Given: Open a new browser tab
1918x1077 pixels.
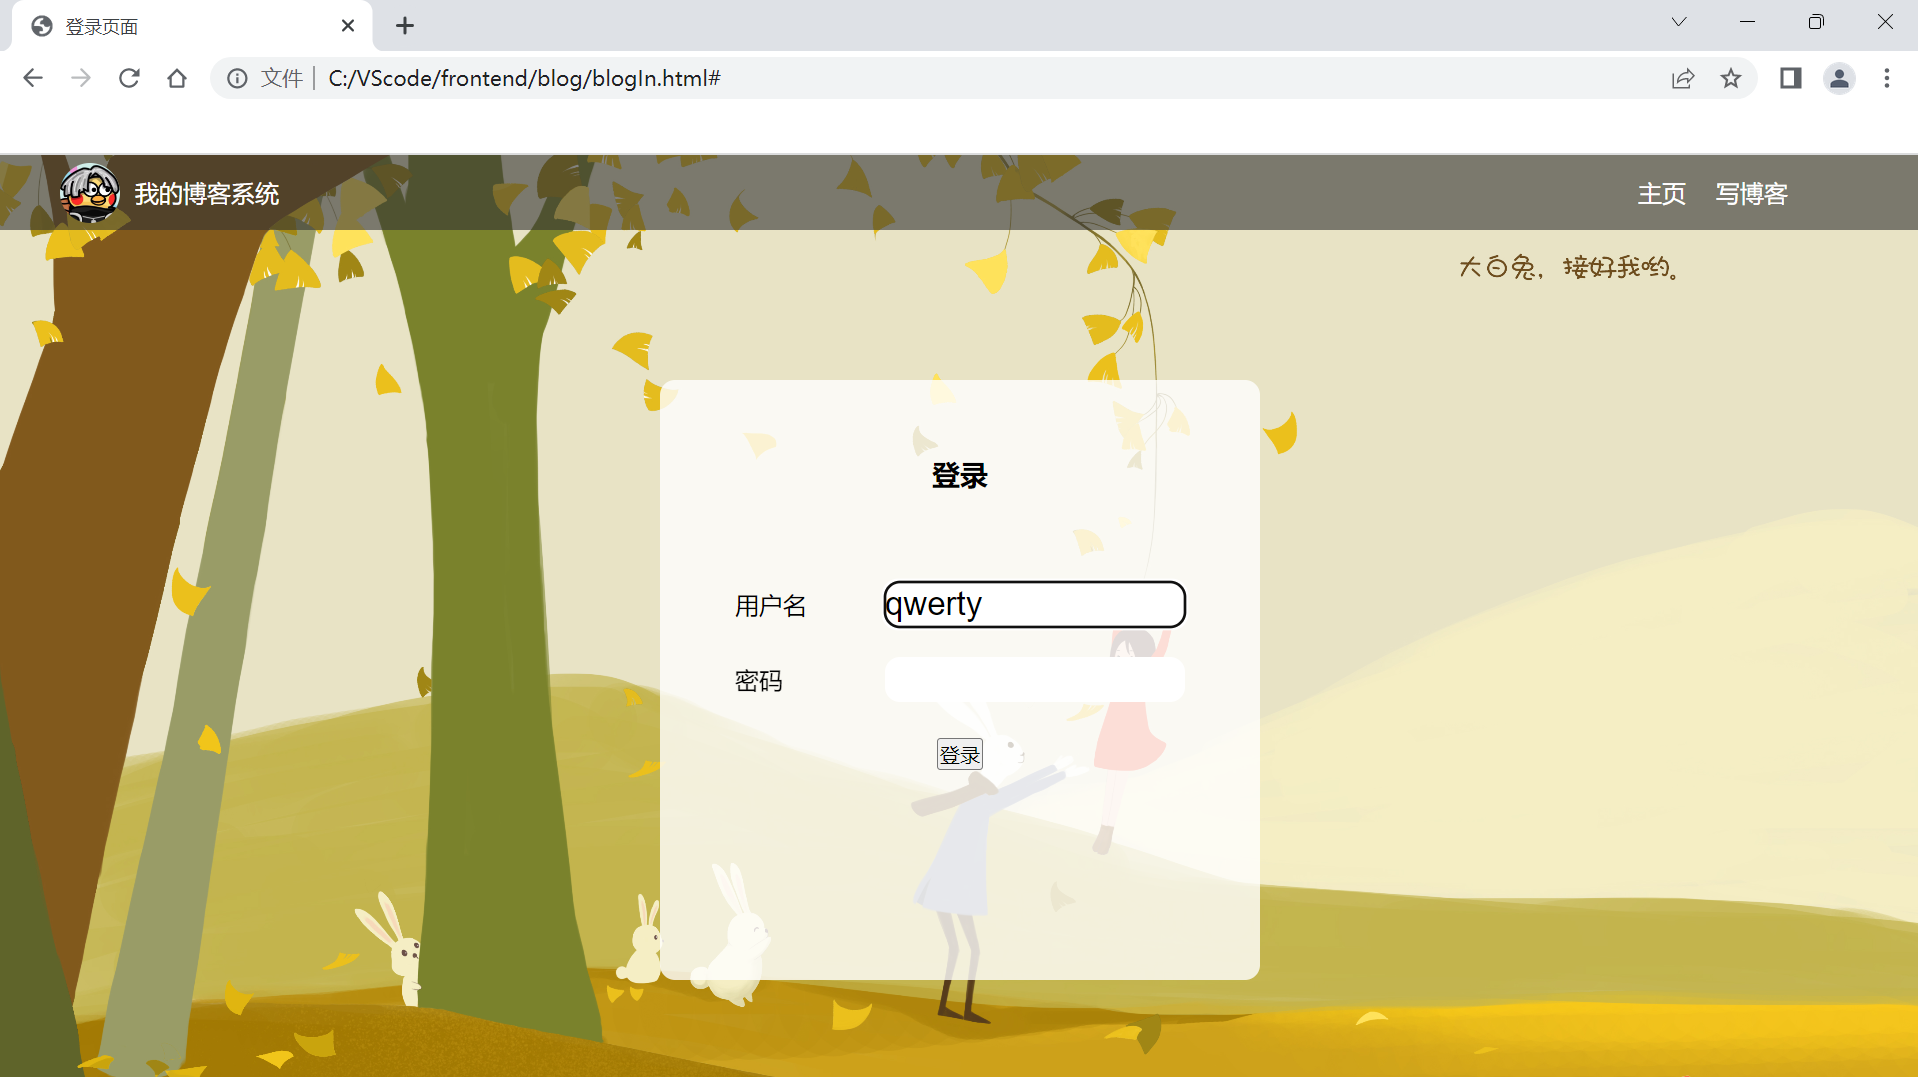Looking at the screenshot, I should coord(405,26).
